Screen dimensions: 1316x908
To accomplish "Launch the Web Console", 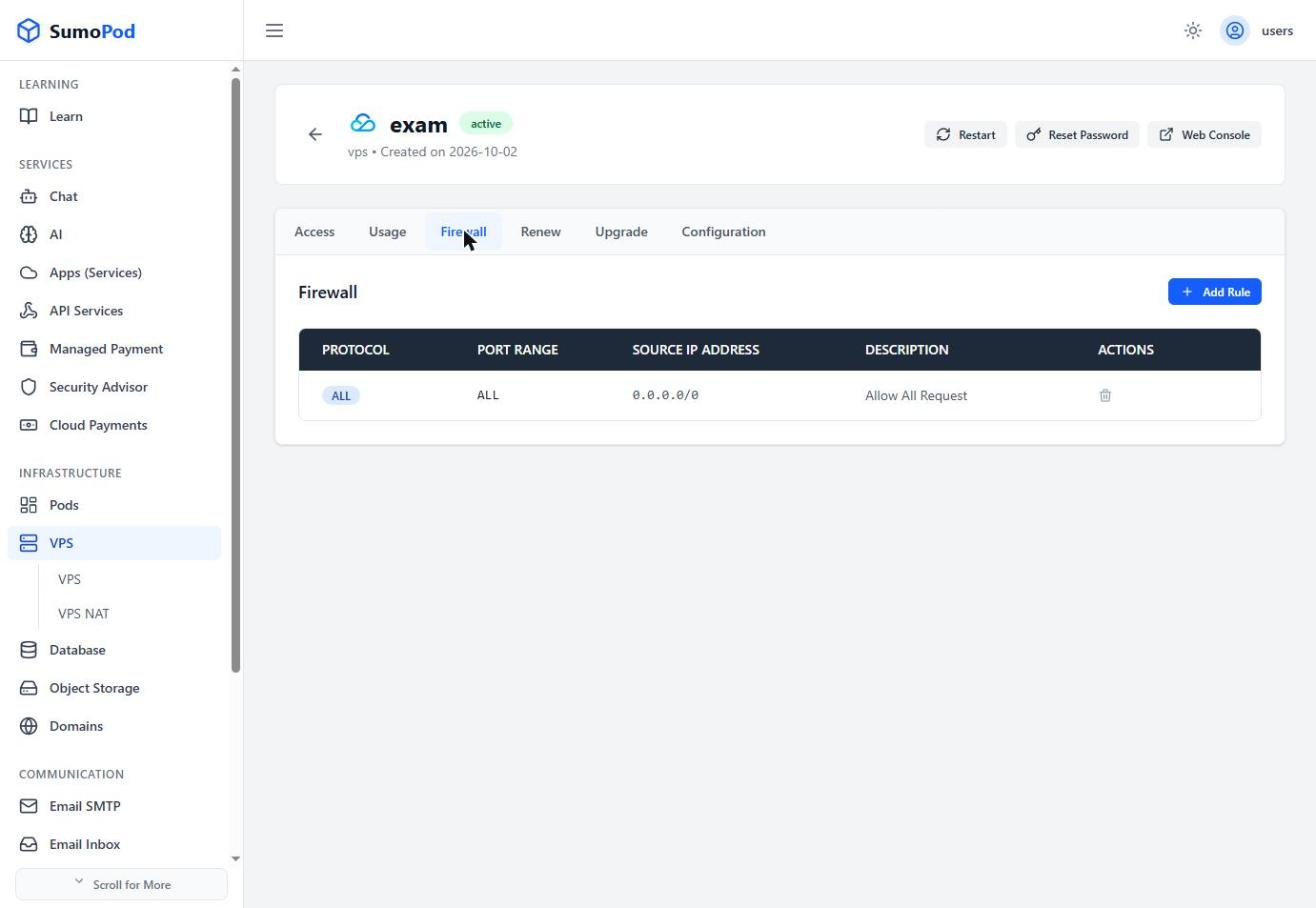I will [x=1204, y=135].
